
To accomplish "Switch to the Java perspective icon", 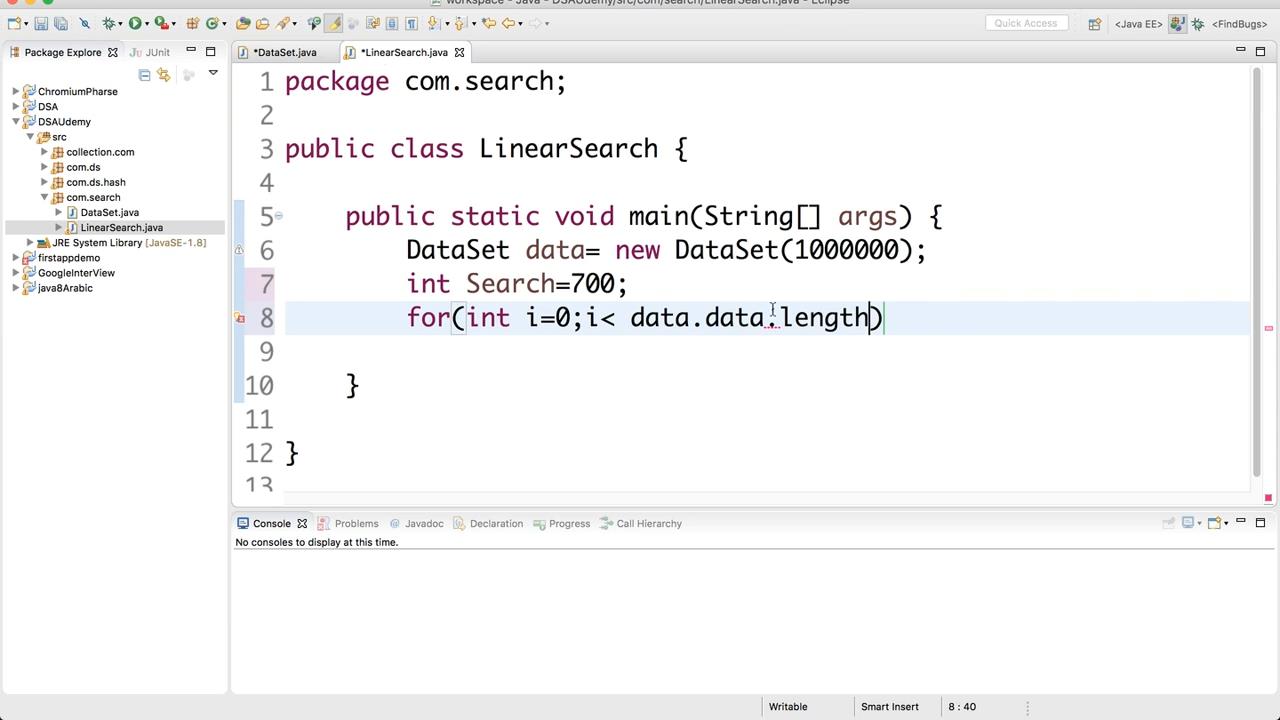I will click(x=1178, y=24).
